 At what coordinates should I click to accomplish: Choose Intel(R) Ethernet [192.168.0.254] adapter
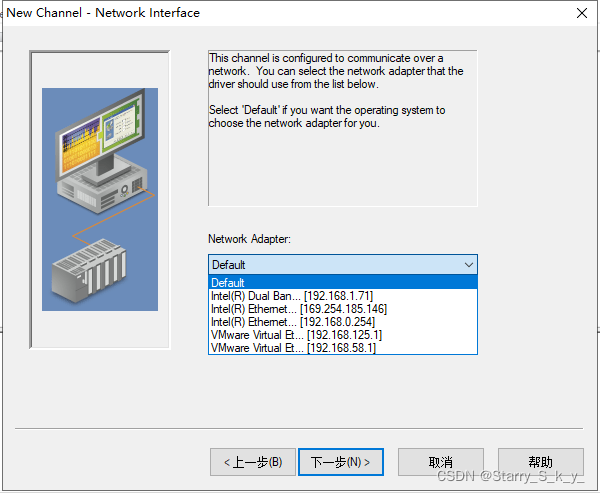(x=343, y=322)
